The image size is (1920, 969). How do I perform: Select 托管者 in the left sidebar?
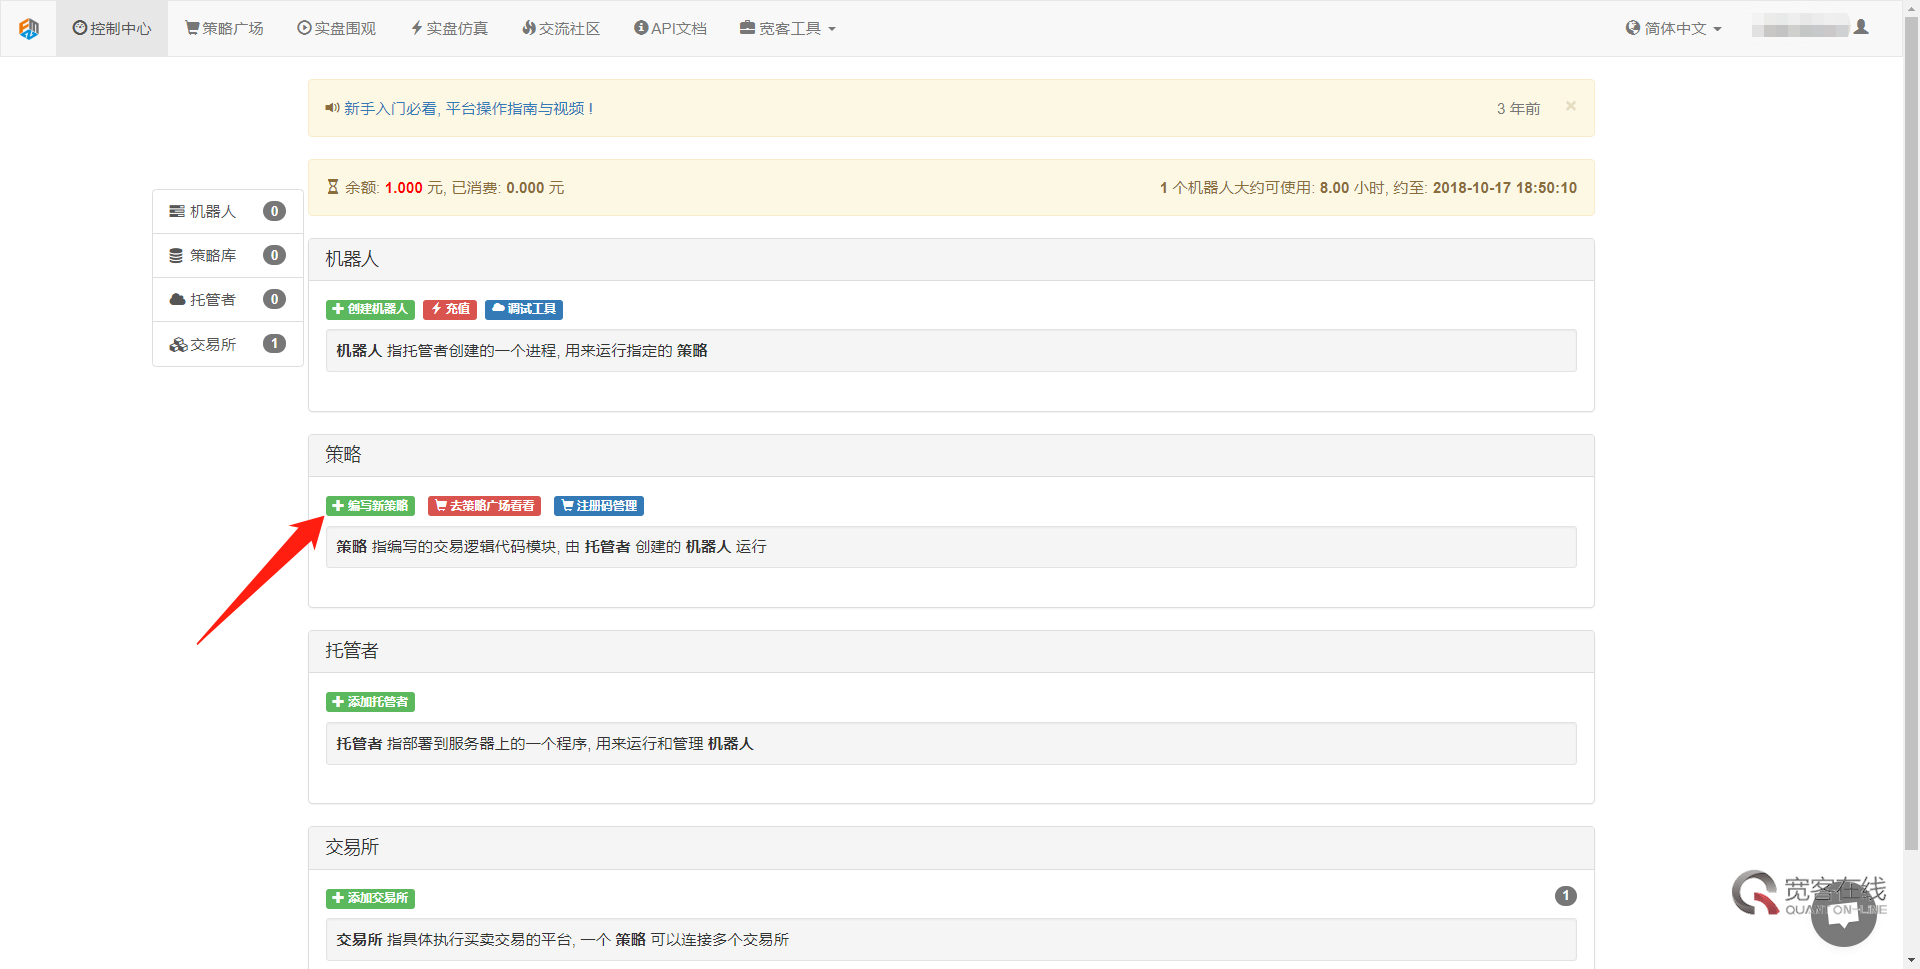(228, 299)
